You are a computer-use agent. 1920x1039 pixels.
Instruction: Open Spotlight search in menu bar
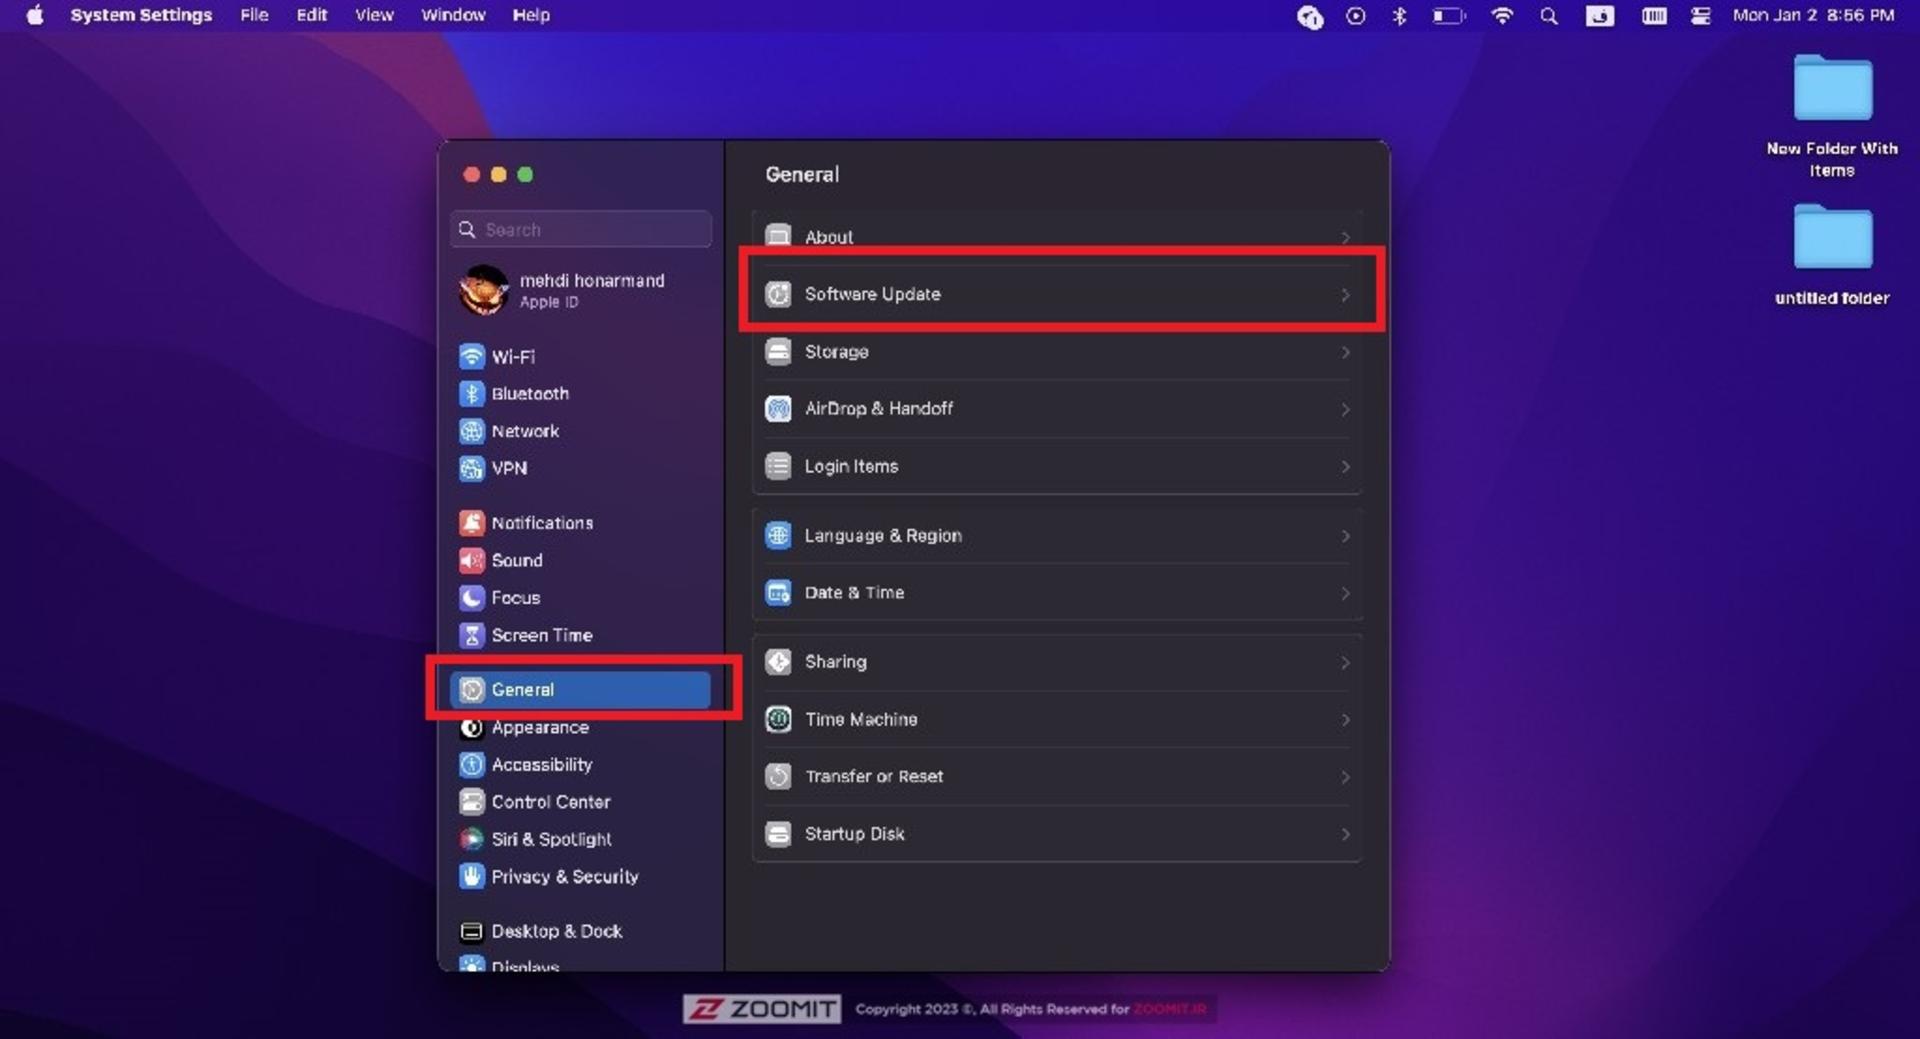coord(1549,16)
